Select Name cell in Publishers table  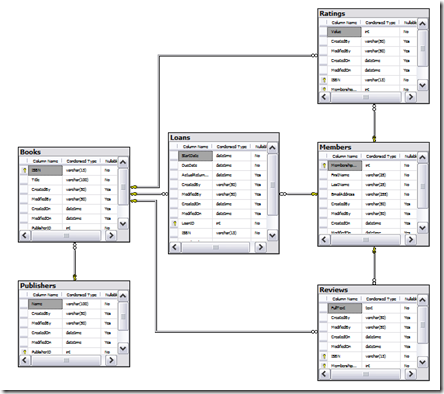tap(45, 304)
